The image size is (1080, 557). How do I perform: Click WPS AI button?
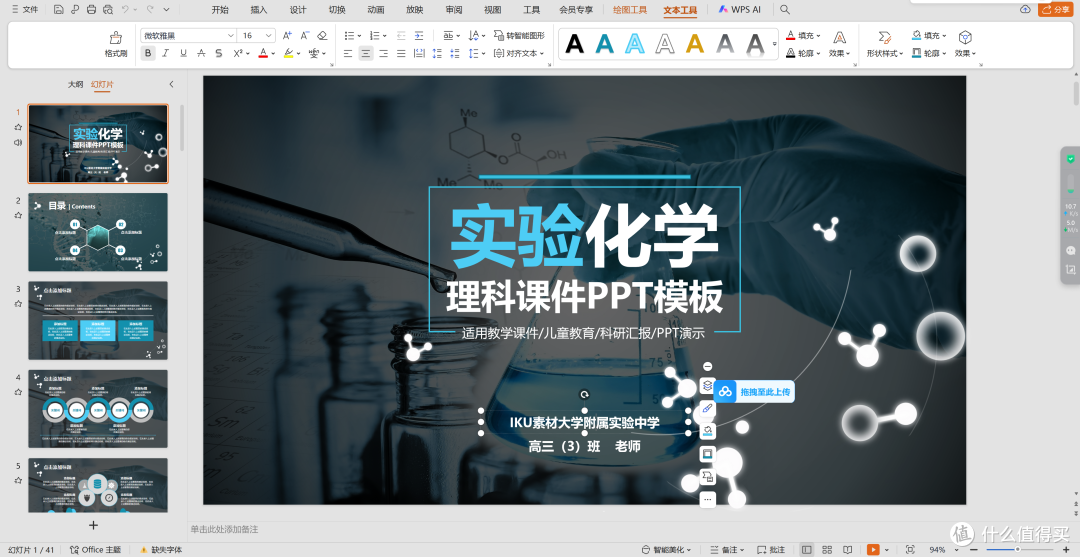(739, 10)
